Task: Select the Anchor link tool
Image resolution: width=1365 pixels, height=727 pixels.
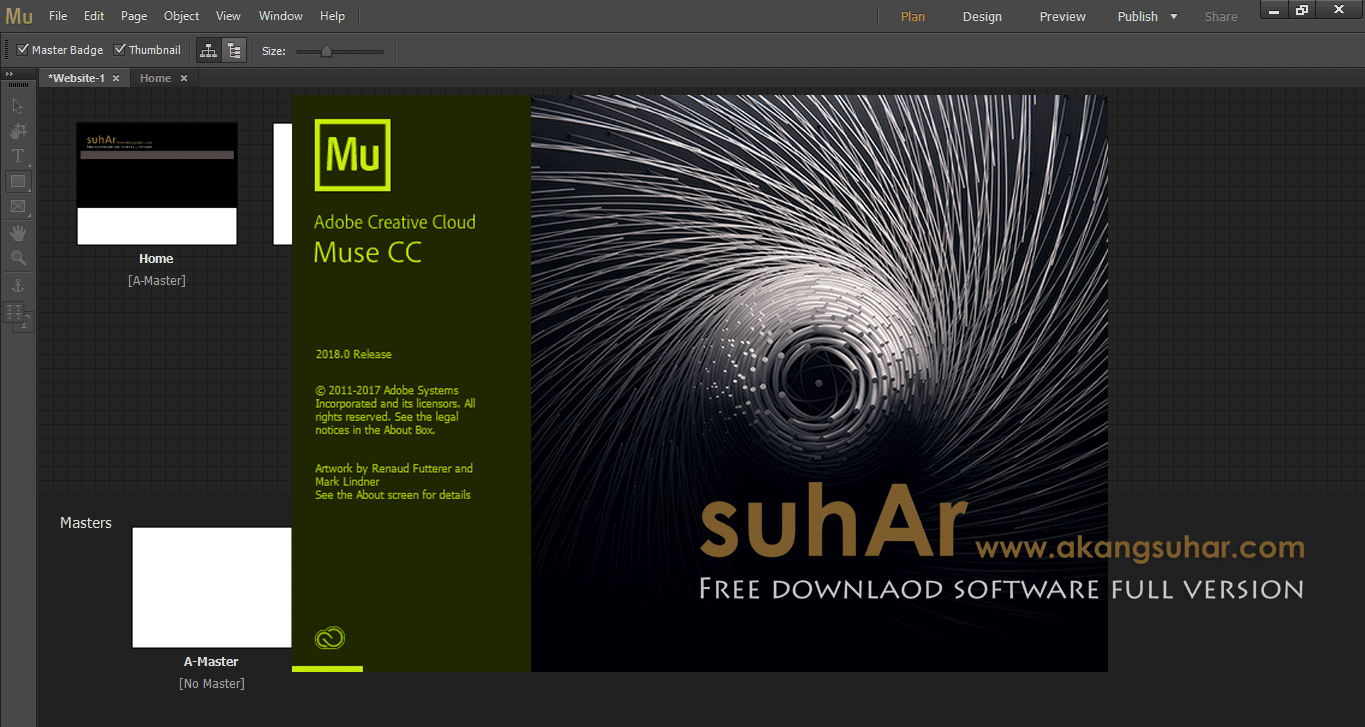Action: tap(18, 286)
